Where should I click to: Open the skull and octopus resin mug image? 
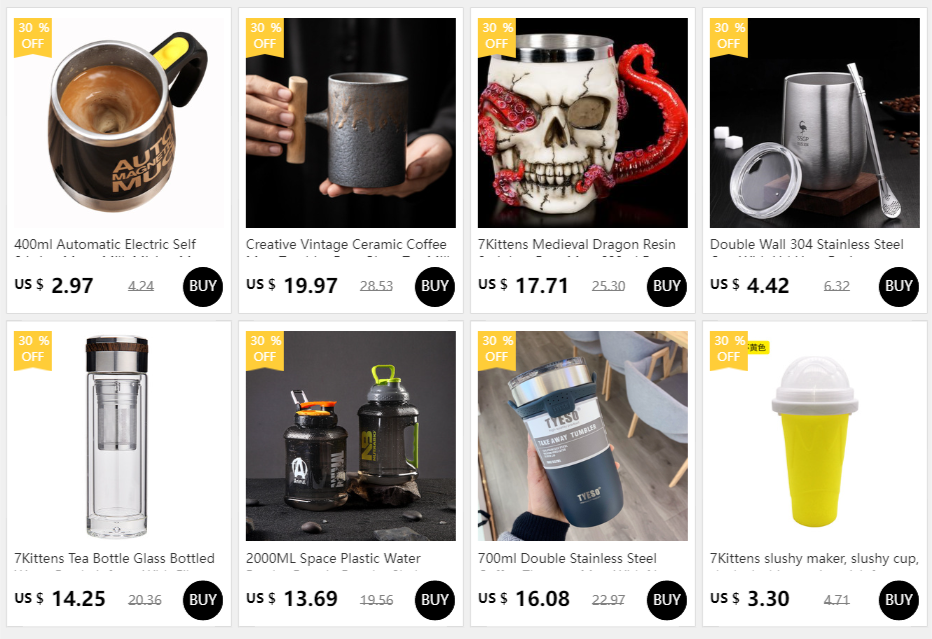pos(582,123)
